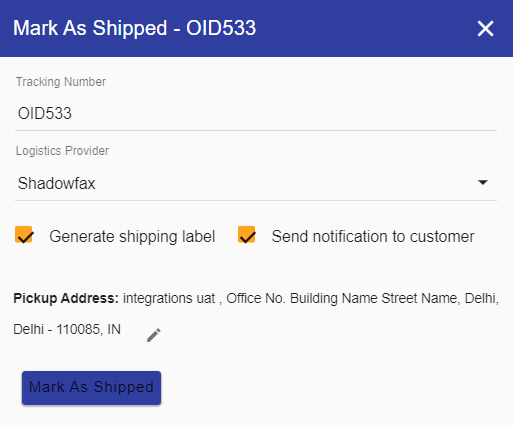
Task: Click the OID533 tracking number text
Action: pyautogui.click(x=45, y=114)
